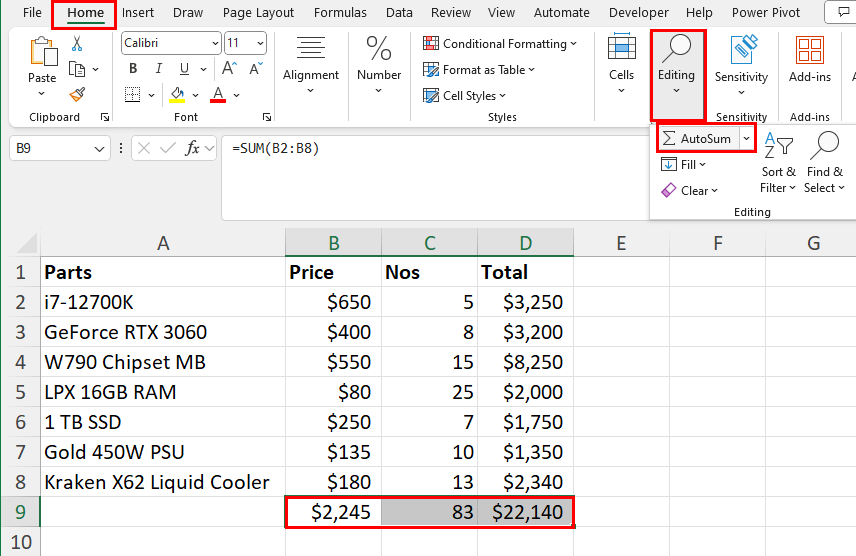
Task: Click the AutoSum sigma button
Action: pyautogui.click(x=698, y=139)
